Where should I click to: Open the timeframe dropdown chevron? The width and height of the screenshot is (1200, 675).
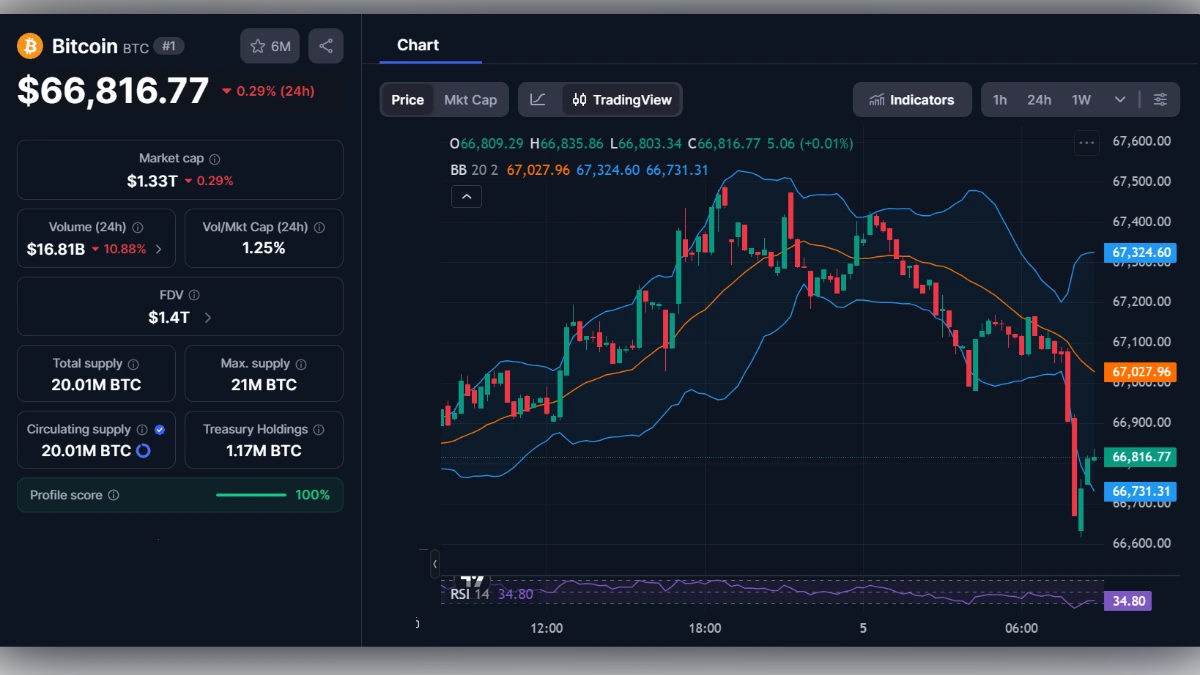pos(1119,99)
